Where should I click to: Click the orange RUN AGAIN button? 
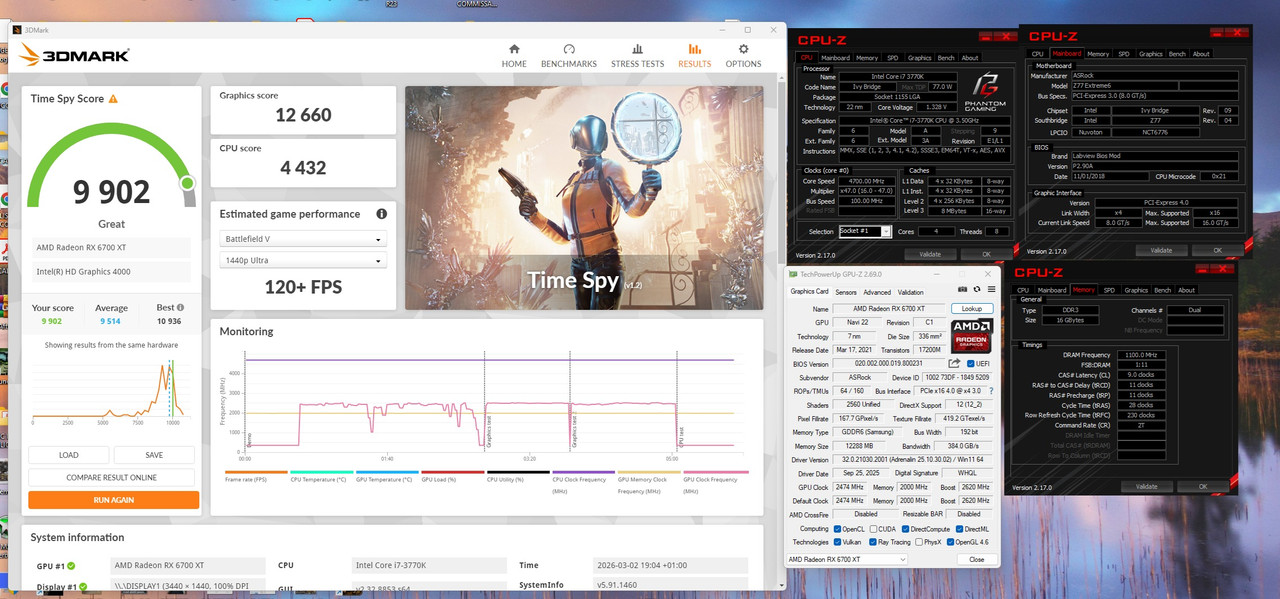(113, 500)
